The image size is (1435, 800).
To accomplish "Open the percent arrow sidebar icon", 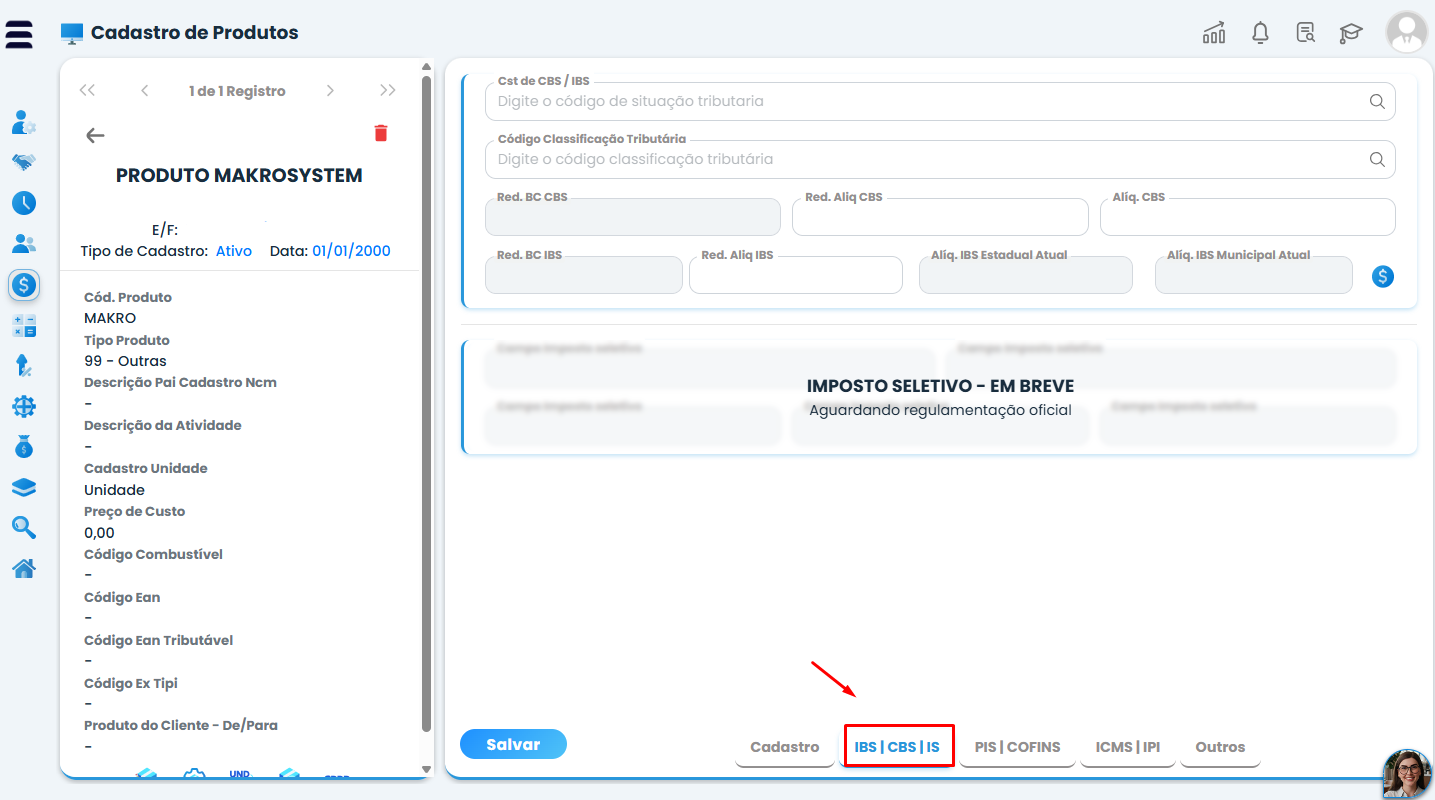I will coord(24,365).
